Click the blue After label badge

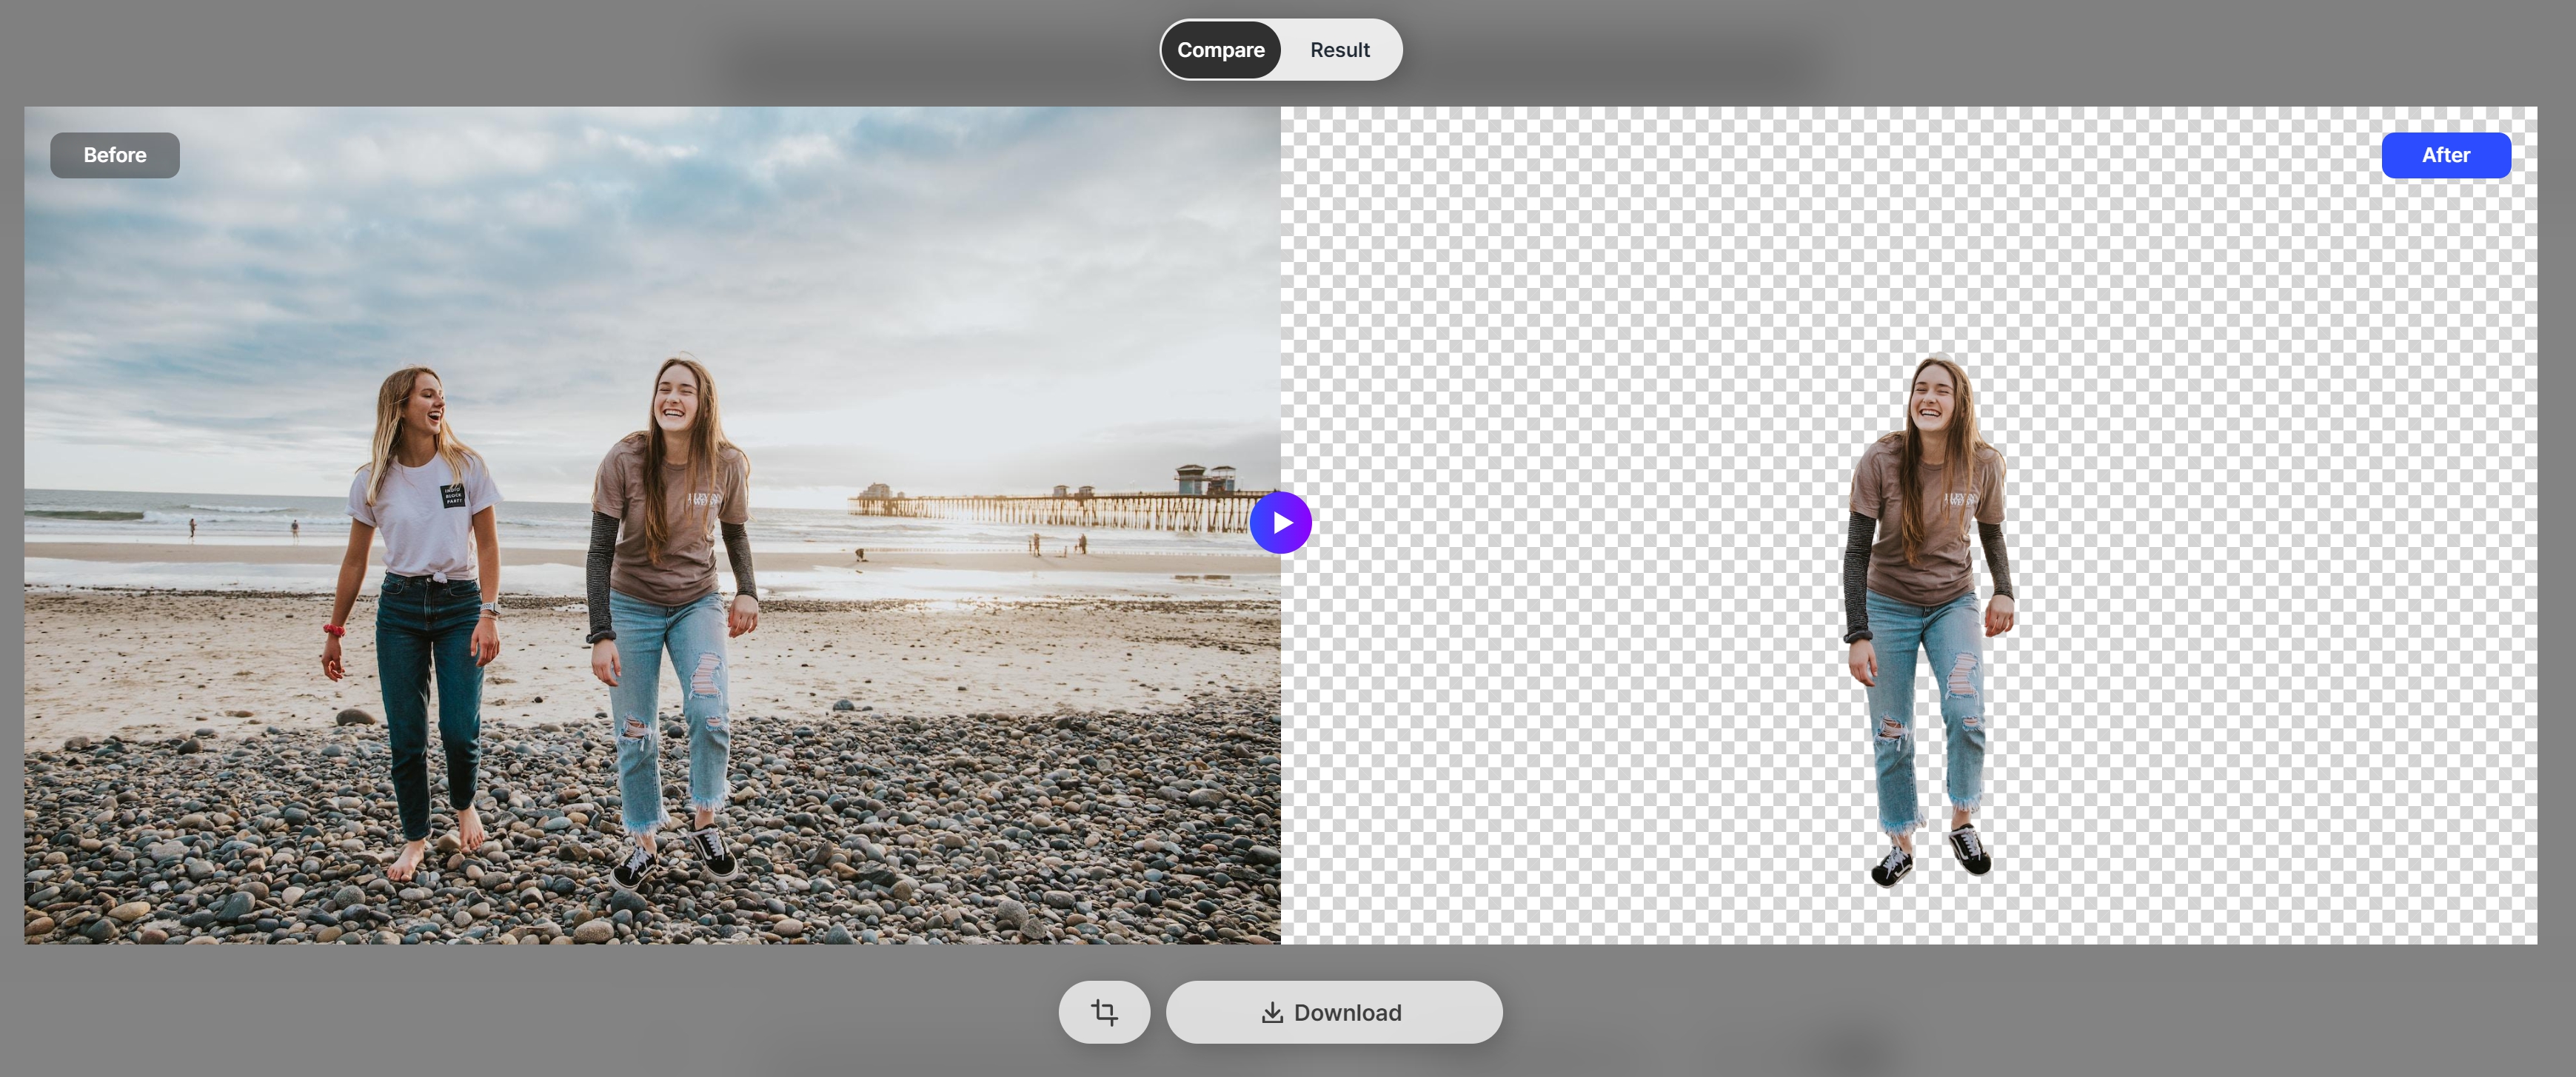click(2445, 155)
